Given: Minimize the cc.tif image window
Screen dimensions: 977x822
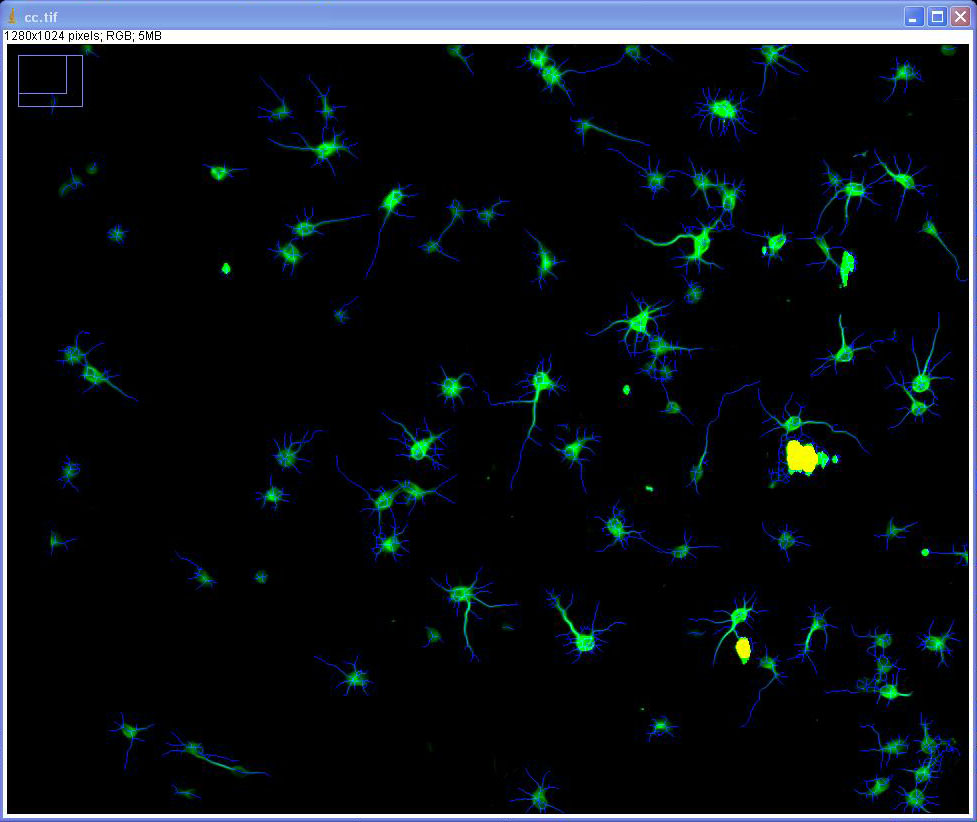Looking at the screenshot, I should pyautogui.click(x=914, y=17).
